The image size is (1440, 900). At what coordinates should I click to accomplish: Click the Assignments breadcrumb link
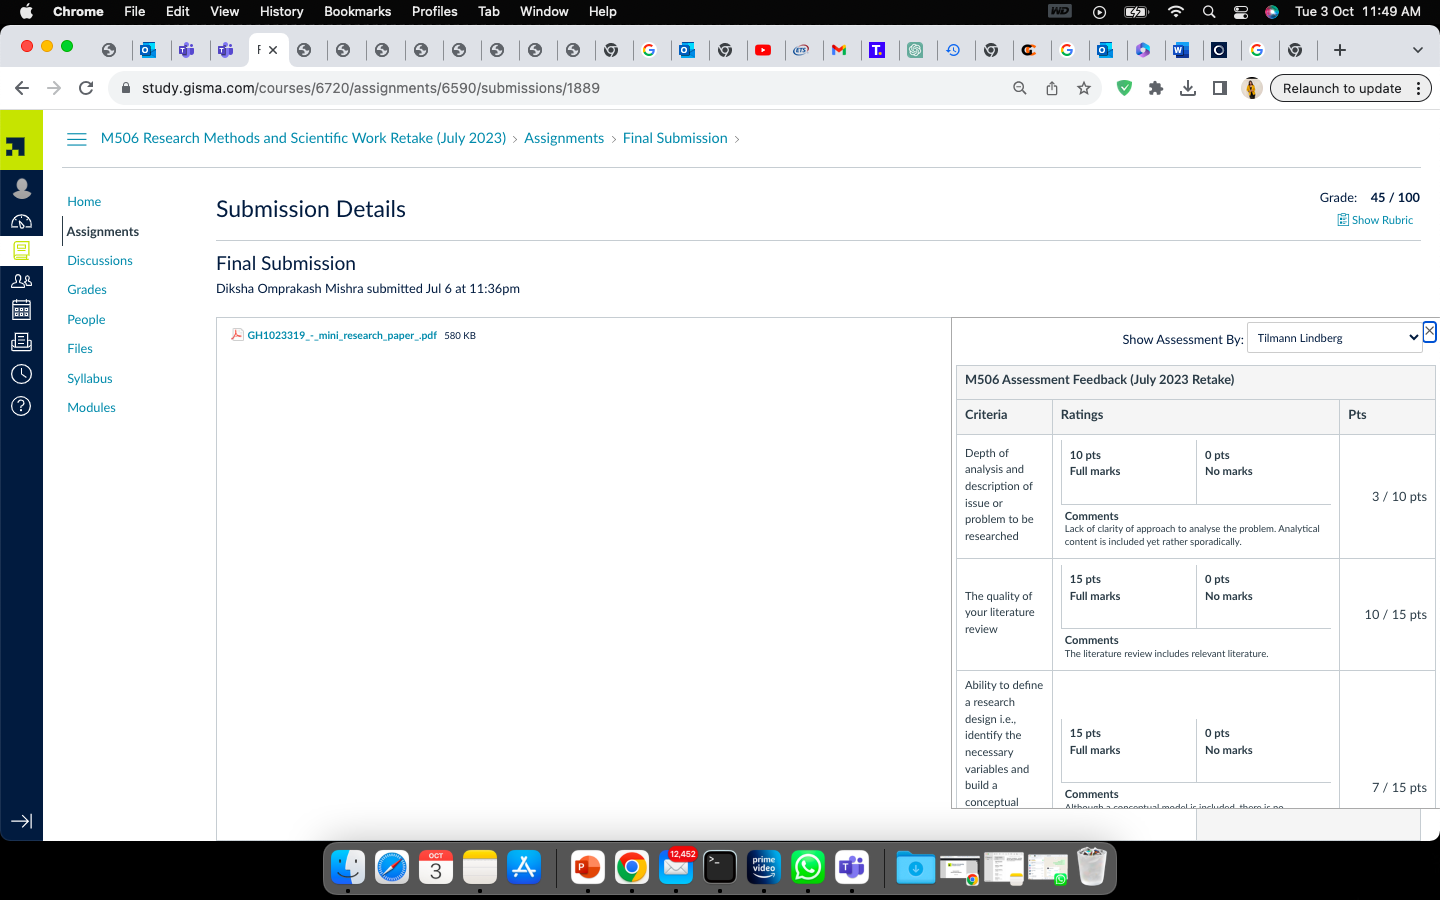click(564, 138)
